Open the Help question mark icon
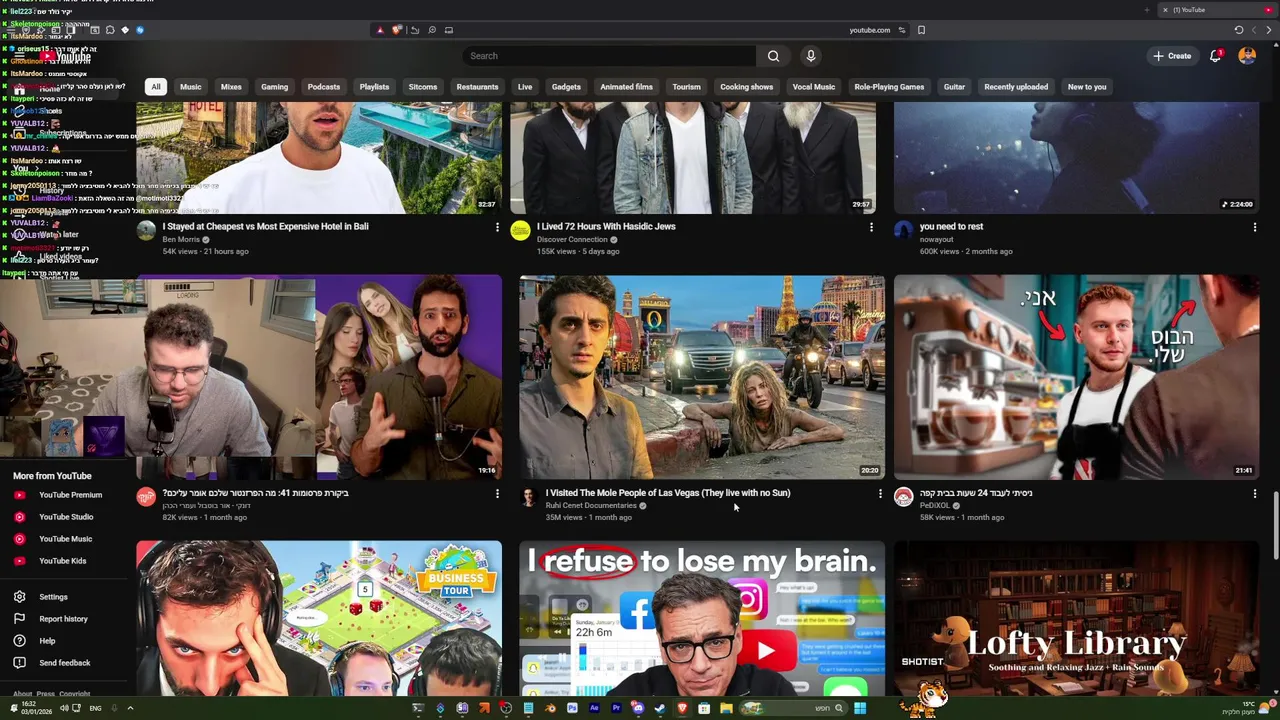The height and width of the screenshot is (720, 1280). point(19,641)
